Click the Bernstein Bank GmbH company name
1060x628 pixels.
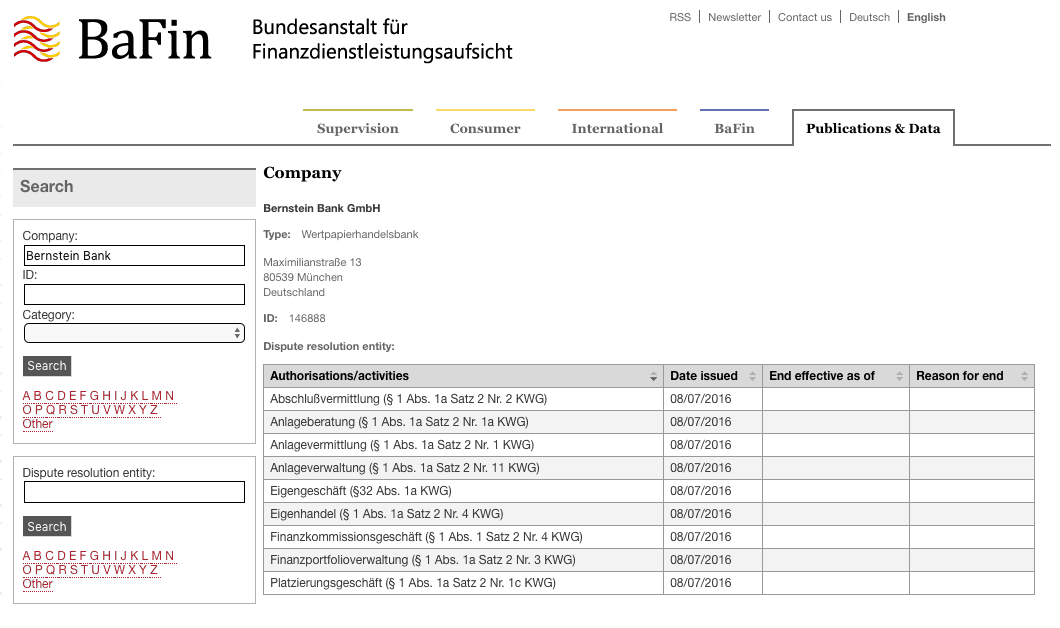322,208
